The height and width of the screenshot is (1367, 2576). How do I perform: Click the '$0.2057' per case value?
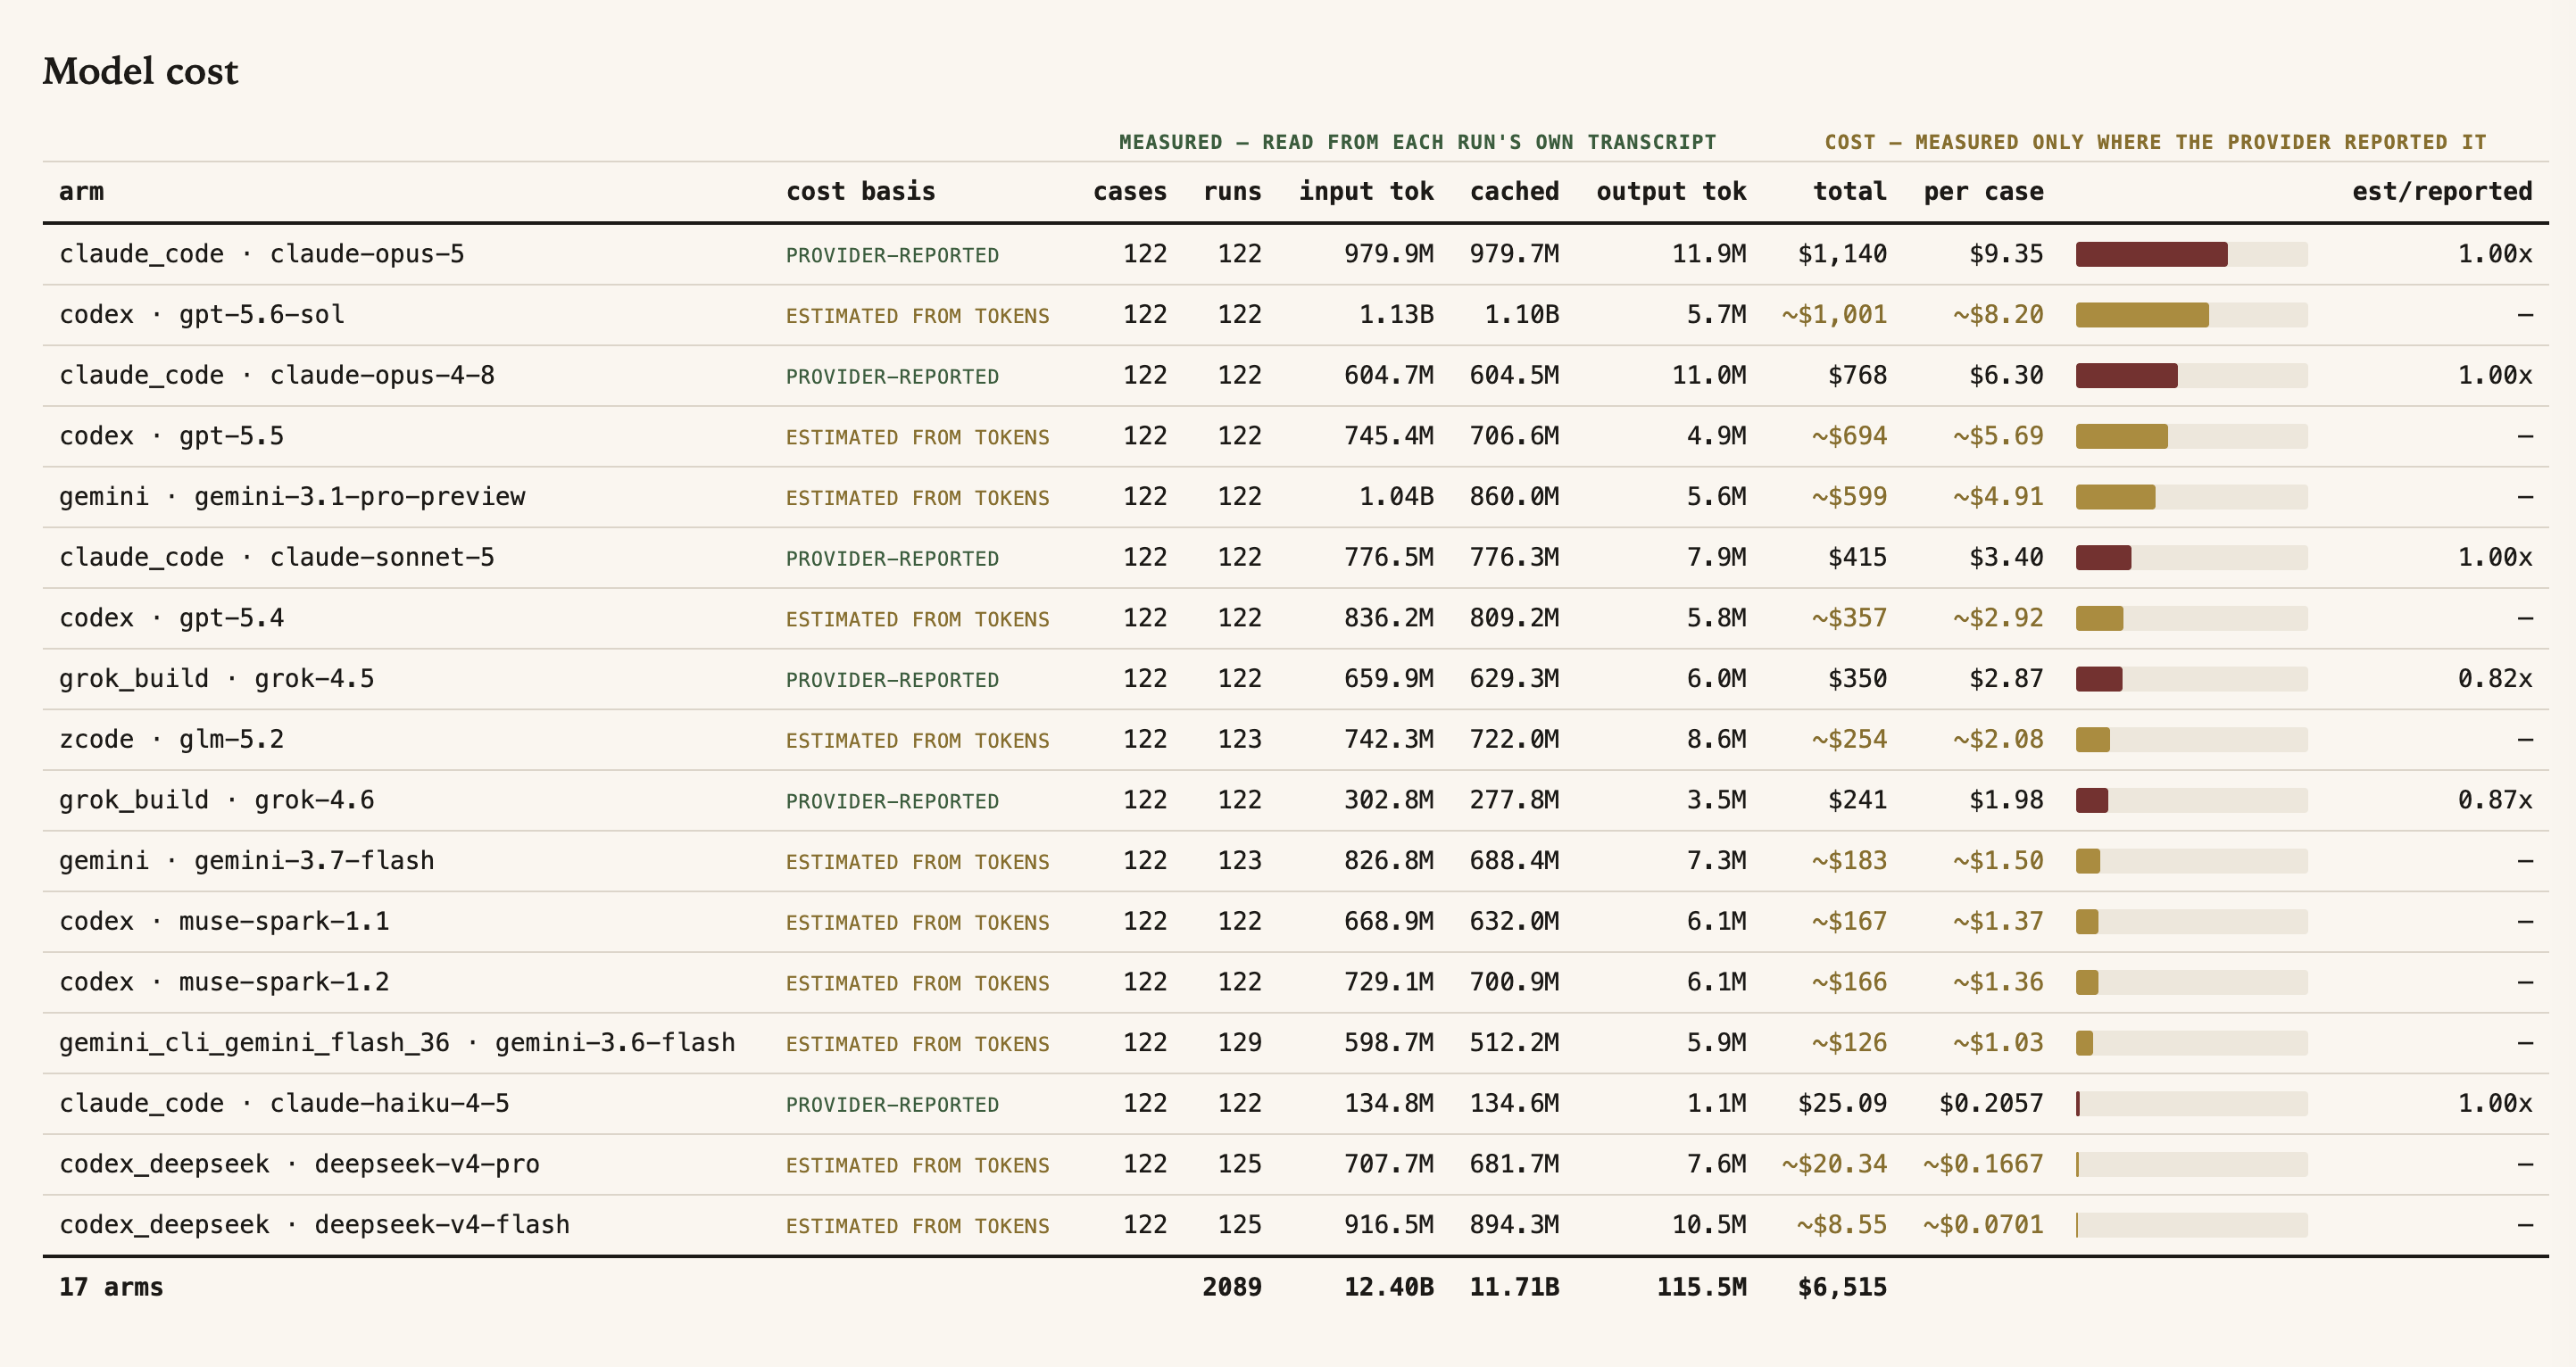pyautogui.click(x=1991, y=1103)
